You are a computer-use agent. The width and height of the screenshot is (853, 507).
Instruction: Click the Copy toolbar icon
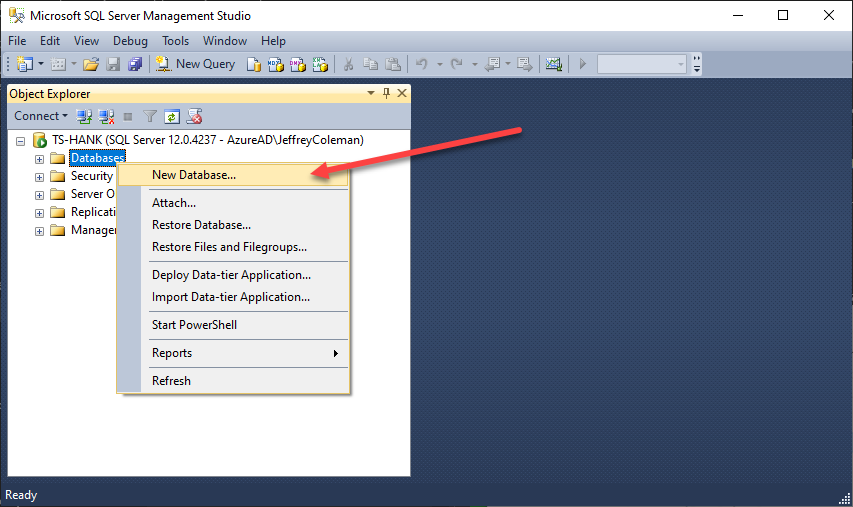pyautogui.click(x=370, y=64)
